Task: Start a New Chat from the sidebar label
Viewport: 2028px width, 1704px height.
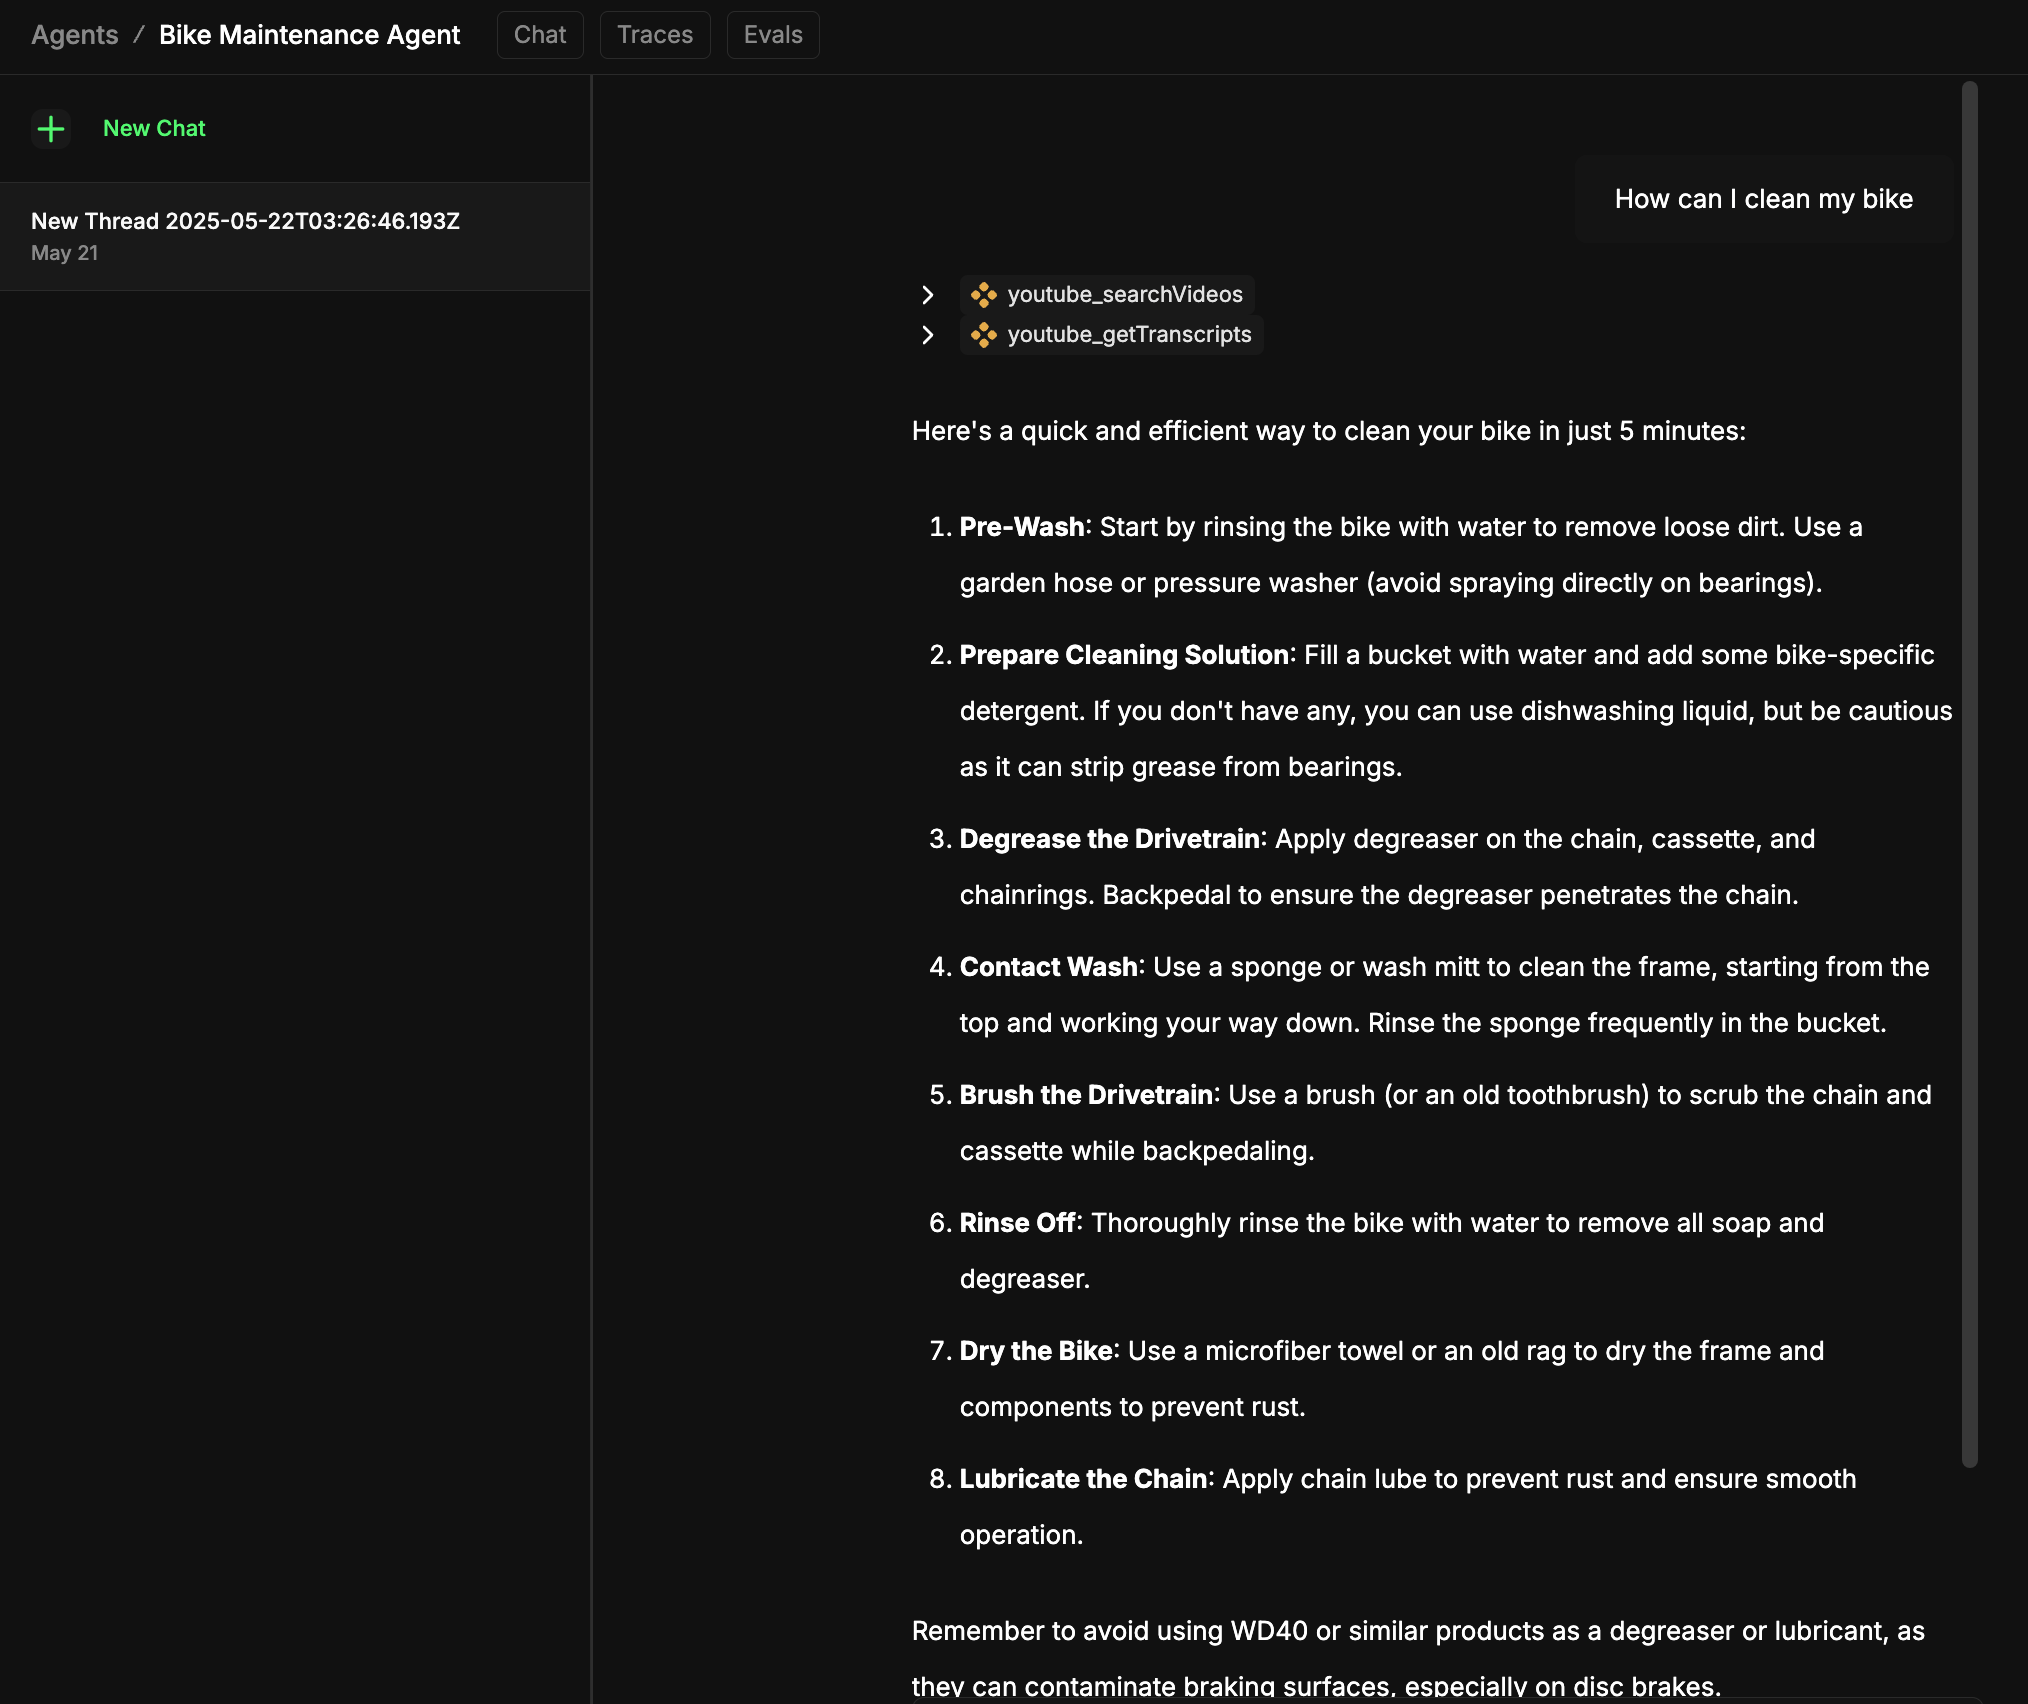Action: click(154, 129)
